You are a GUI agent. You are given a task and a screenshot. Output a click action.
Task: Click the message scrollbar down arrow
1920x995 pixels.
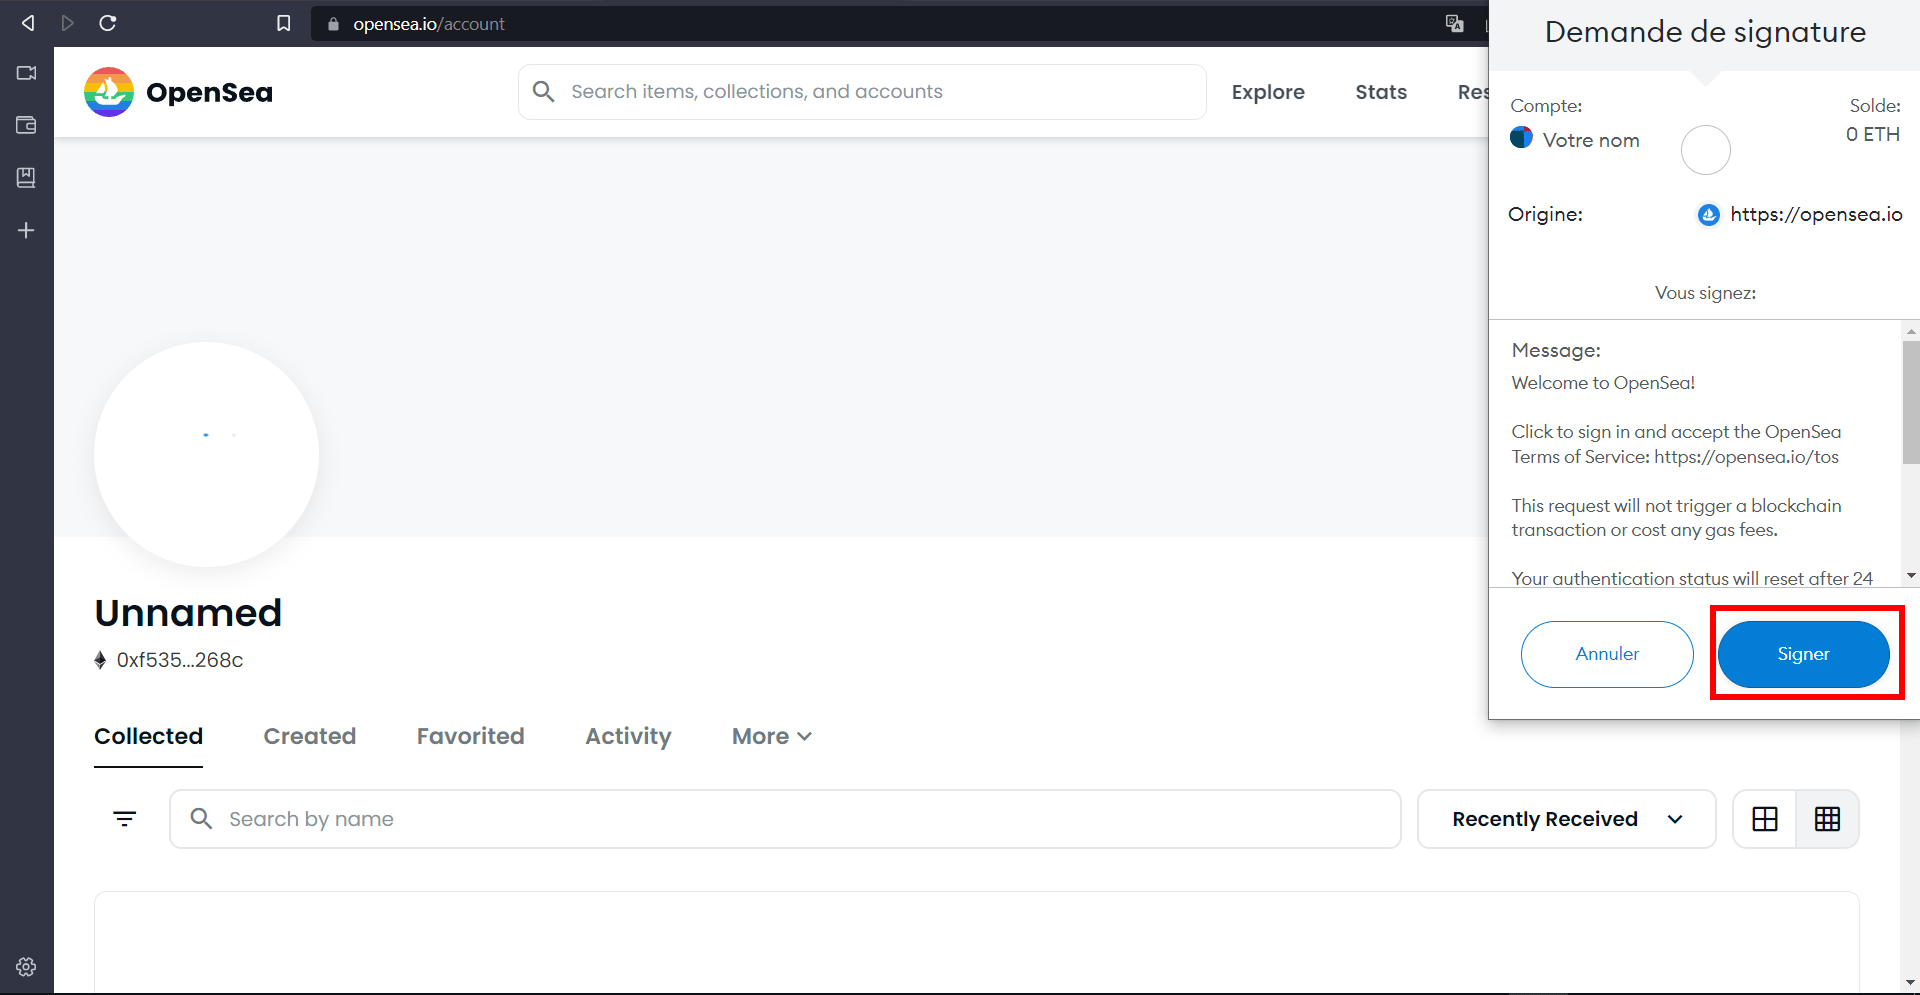[x=1911, y=576]
